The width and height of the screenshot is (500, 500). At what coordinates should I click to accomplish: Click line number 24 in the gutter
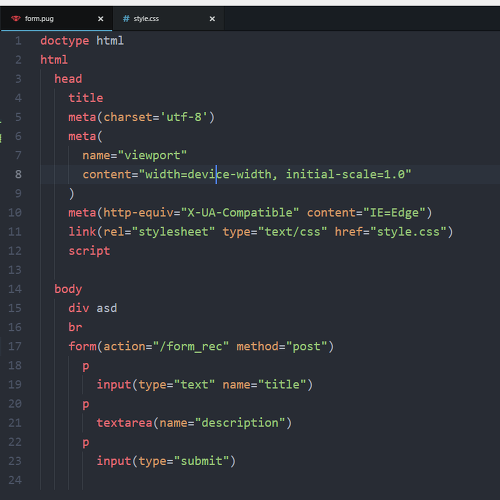(x=15, y=480)
